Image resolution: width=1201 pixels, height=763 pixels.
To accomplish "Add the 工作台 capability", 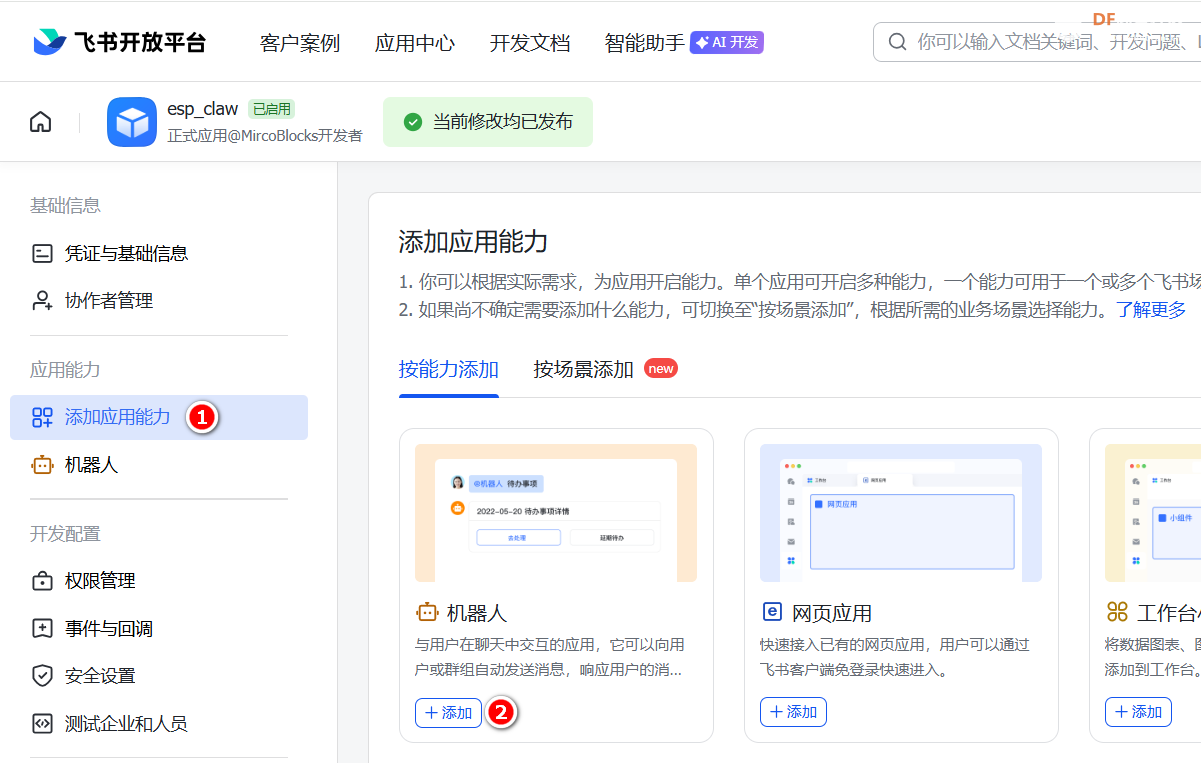I will [x=1138, y=712].
